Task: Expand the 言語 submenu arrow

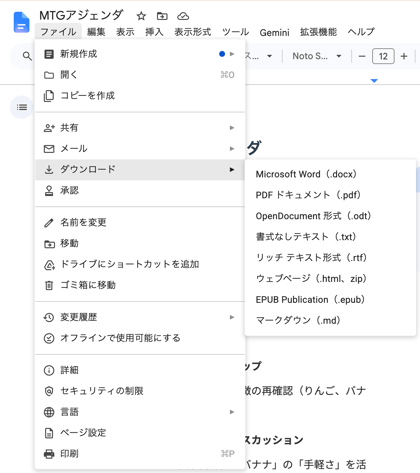Action: 232,412
